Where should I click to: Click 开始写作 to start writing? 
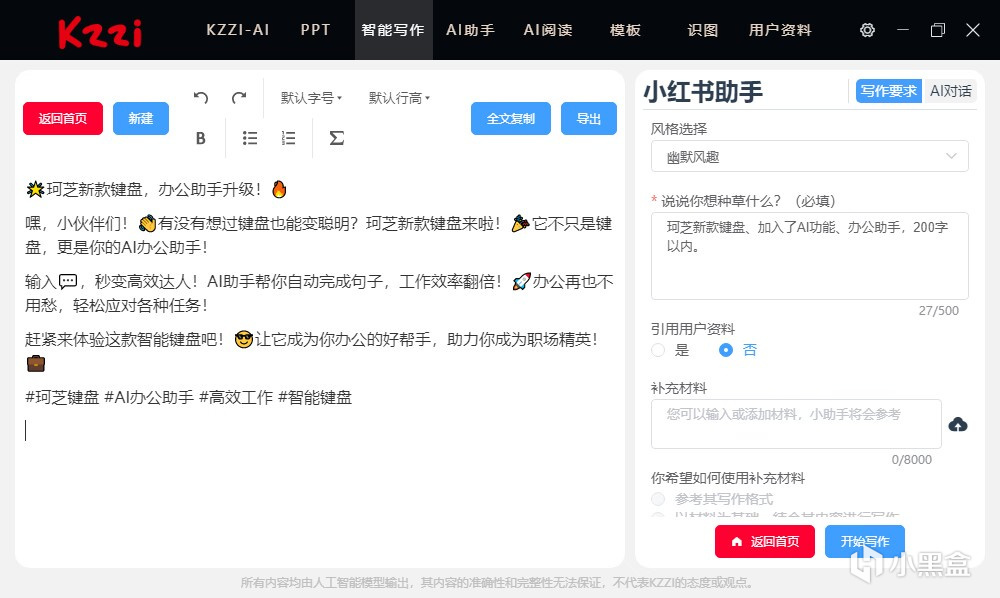(865, 541)
